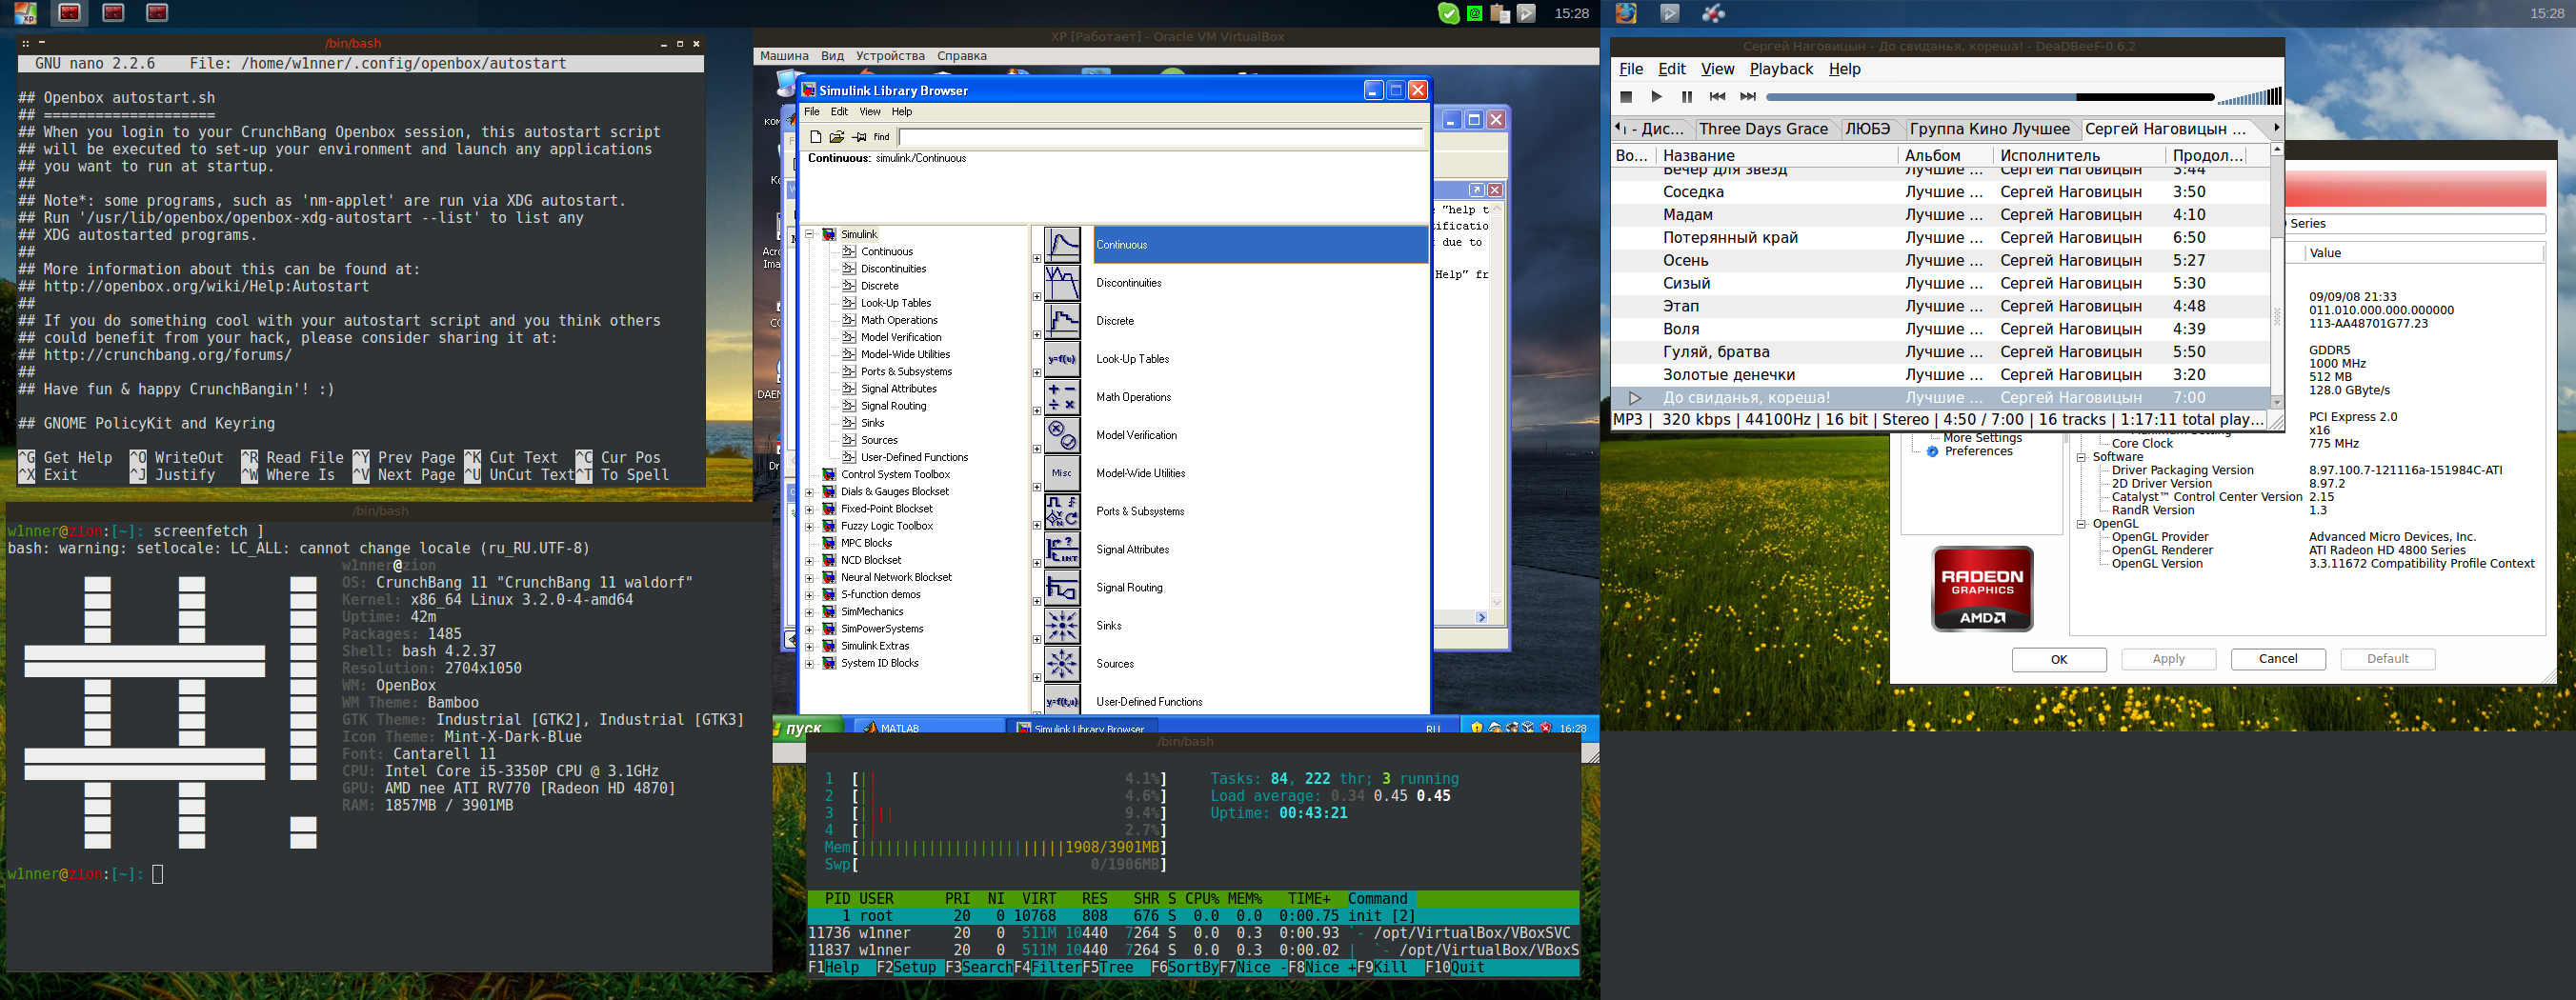
Task: Select the Look-Up Tables y=f(u) icon
Action: [x=1062, y=359]
